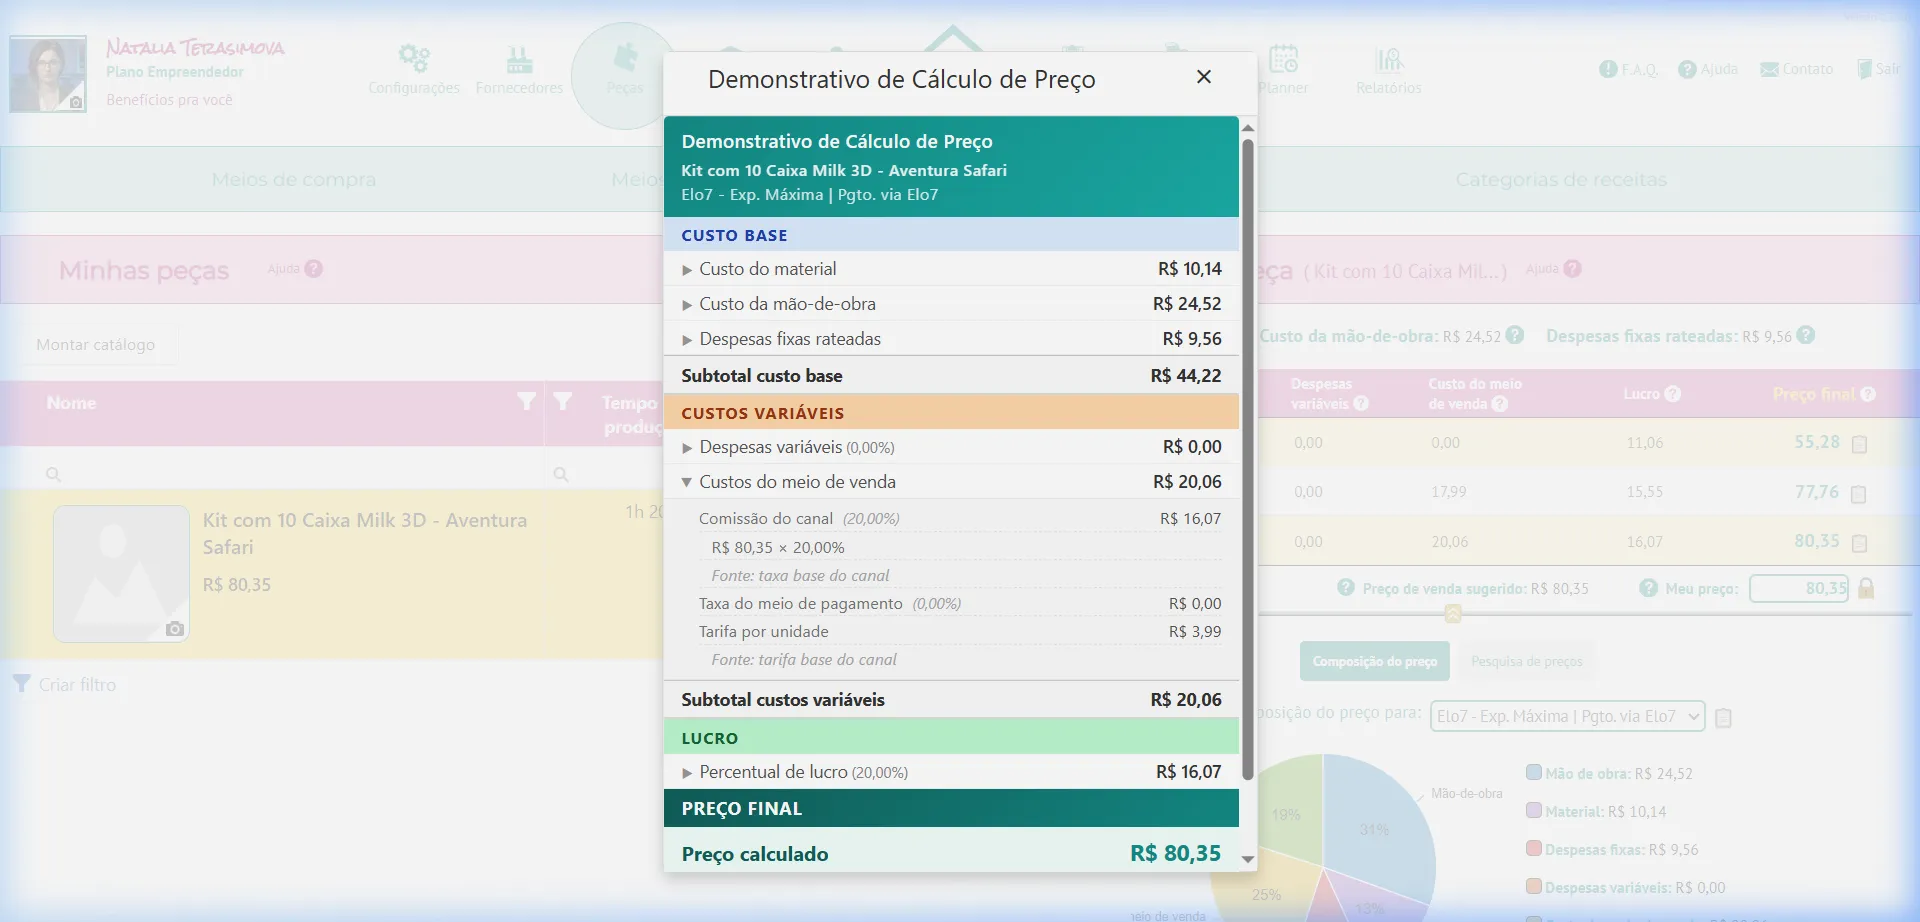Open the Configurações gears icon

[413, 59]
